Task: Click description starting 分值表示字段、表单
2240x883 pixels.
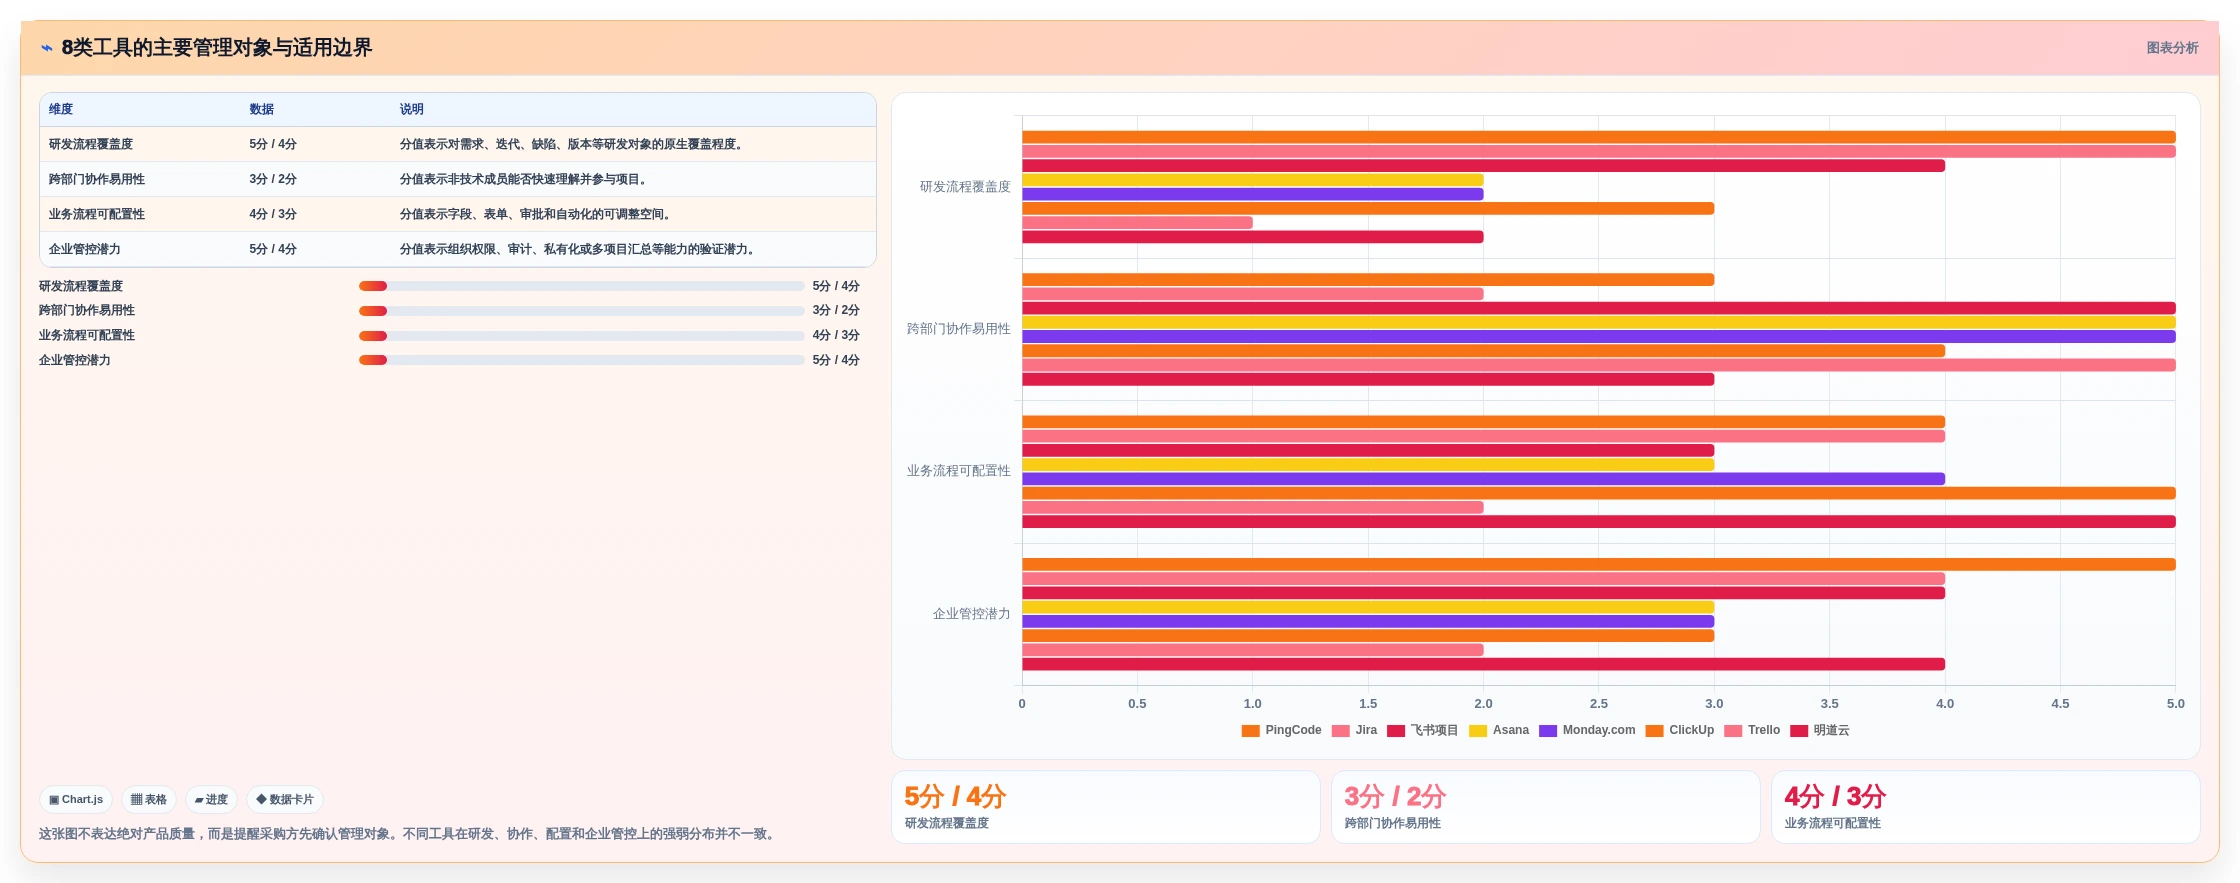Action: point(537,214)
